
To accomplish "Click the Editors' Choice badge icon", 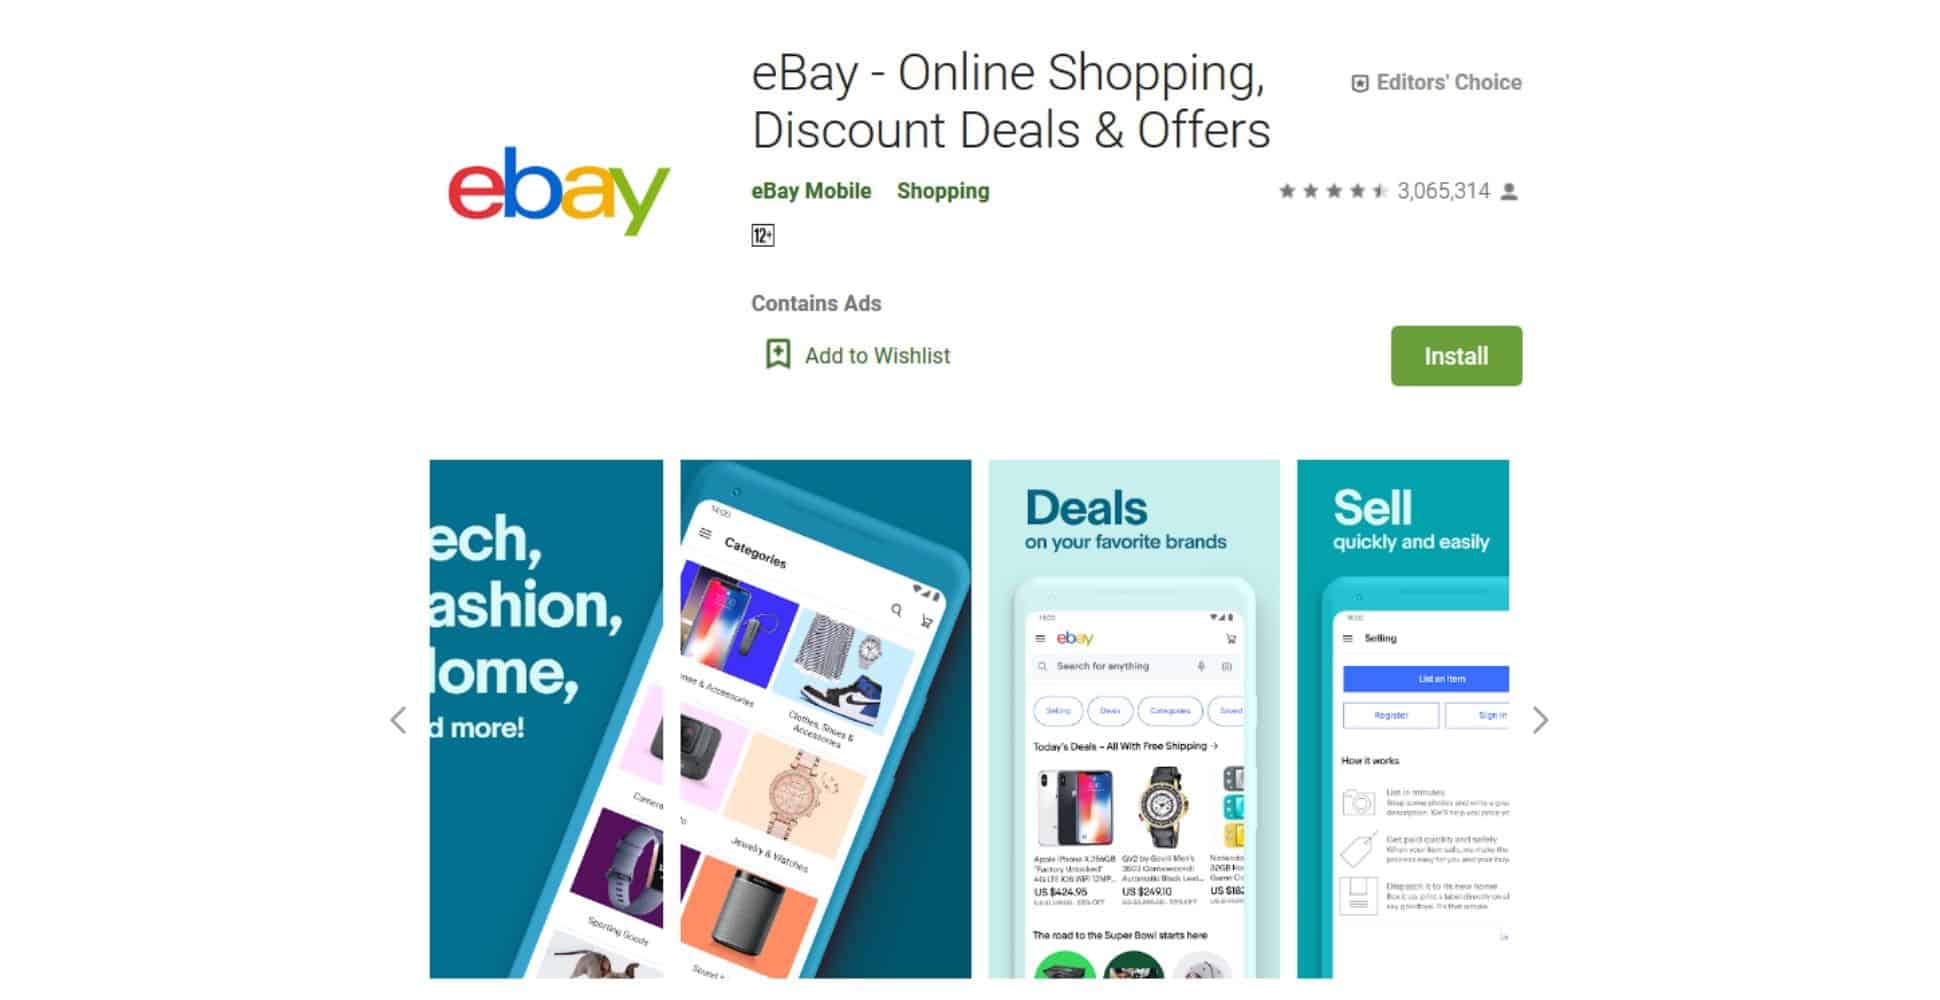I will coord(1359,83).
